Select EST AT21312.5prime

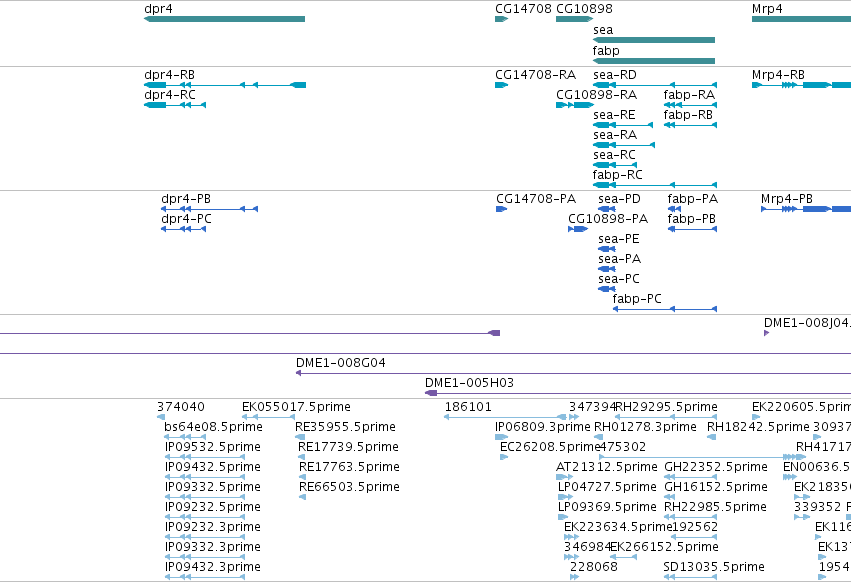pyautogui.click(x=564, y=477)
